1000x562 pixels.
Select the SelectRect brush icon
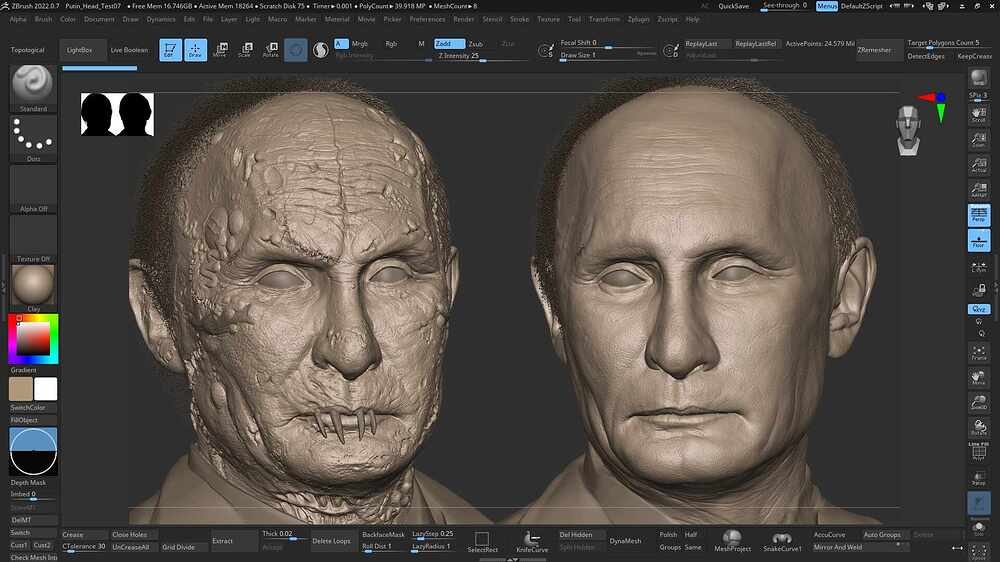[x=482, y=542]
